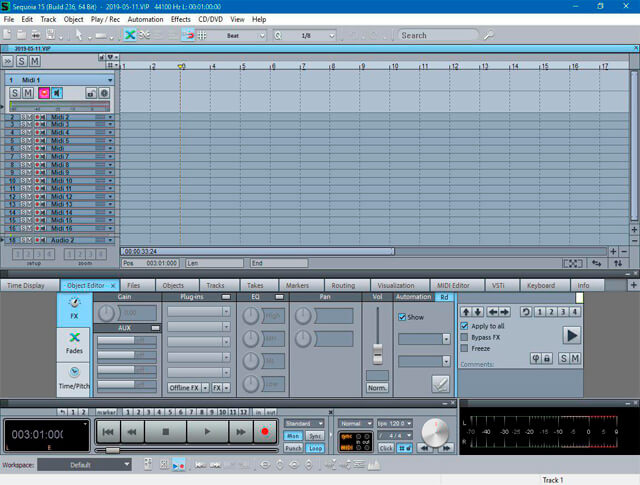Click the Search field in toolbar
Screen dimensions: 640x485
tap(436, 35)
